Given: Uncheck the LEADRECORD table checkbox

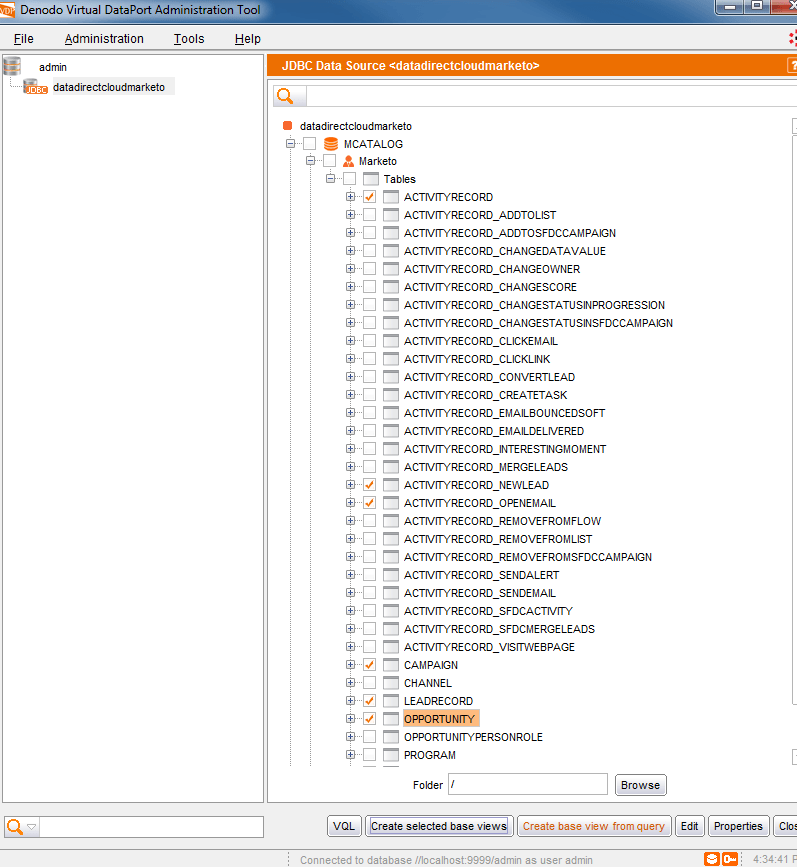Looking at the screenshot, I should [370, 702].
